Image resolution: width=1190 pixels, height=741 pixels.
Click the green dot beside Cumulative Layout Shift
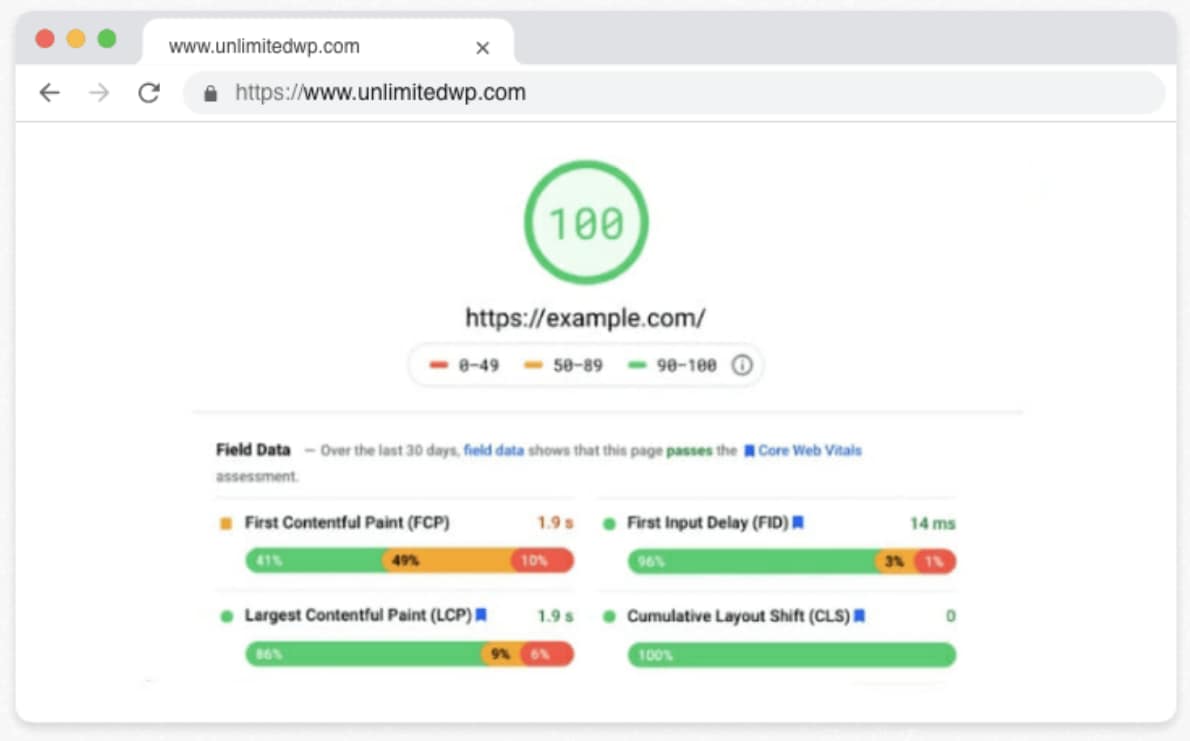click(x=609, y=616)
